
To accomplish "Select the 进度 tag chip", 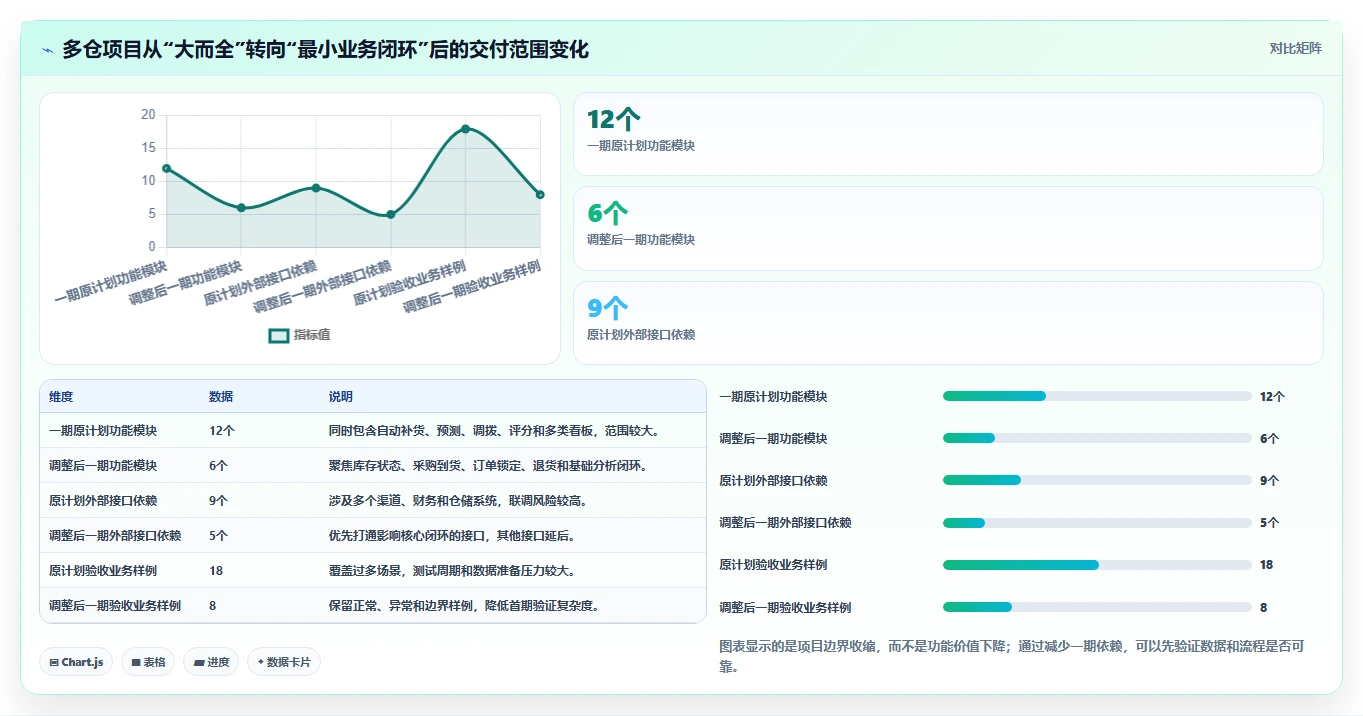I will tap(211, 662).
